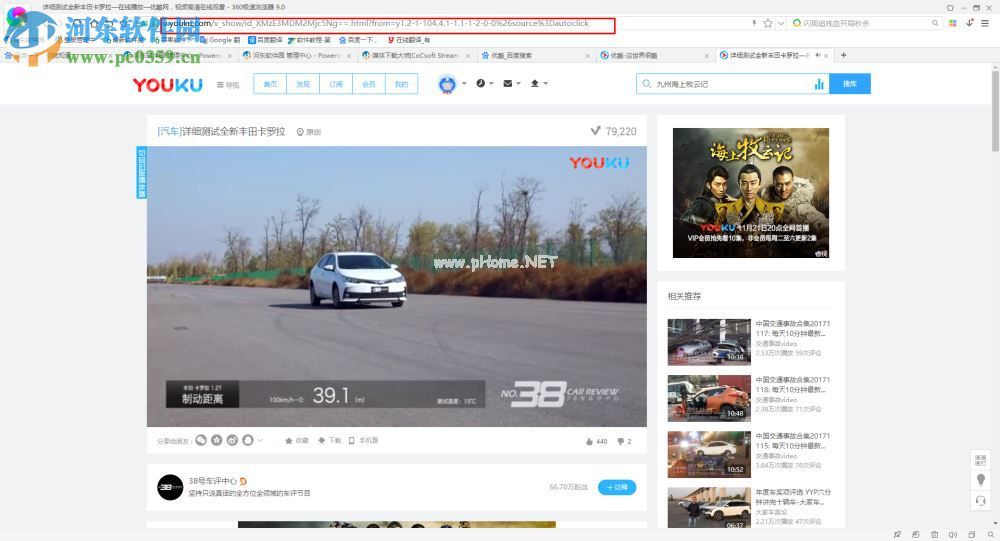This screenshot has width=1000, height=541.
Task: Share to Qzone star icon
Action: coord(217,440)
